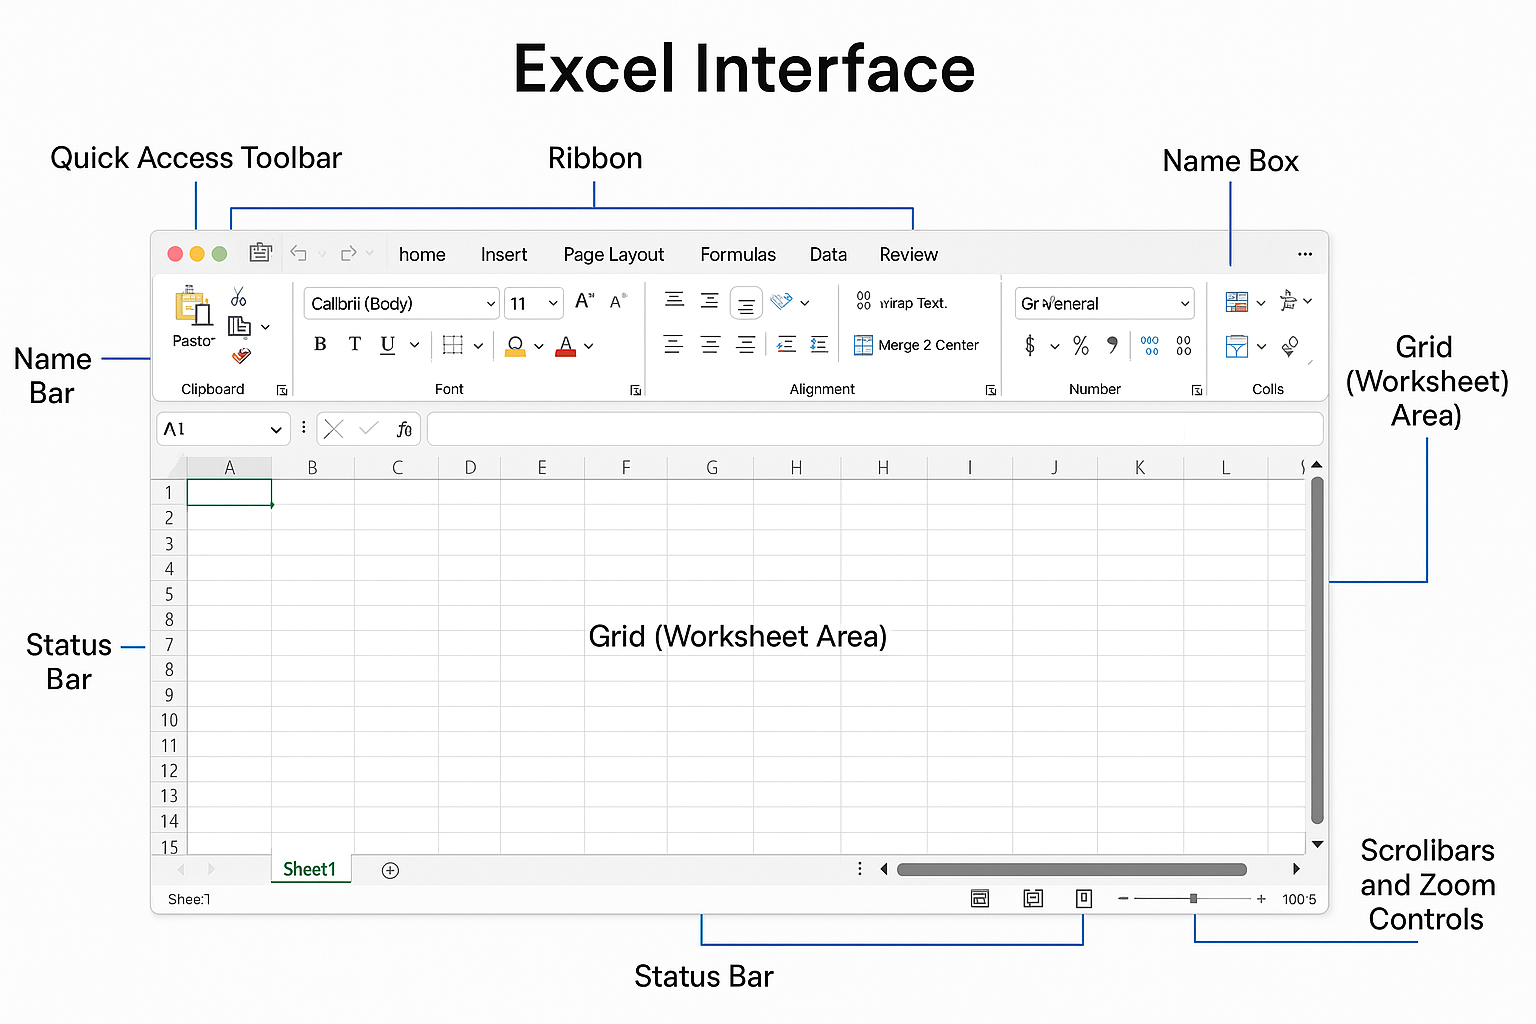Screen dimensions: 1536x1024
Task: Increase font size with larger A icon
Action: 585,301
